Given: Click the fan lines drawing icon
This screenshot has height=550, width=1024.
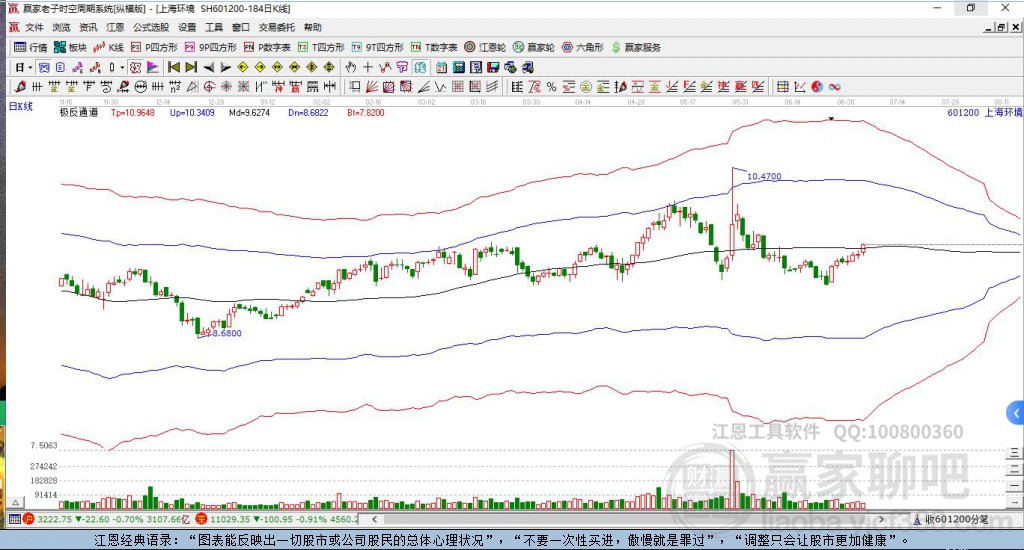Looking at the screenshot, I should pos(372,87).
